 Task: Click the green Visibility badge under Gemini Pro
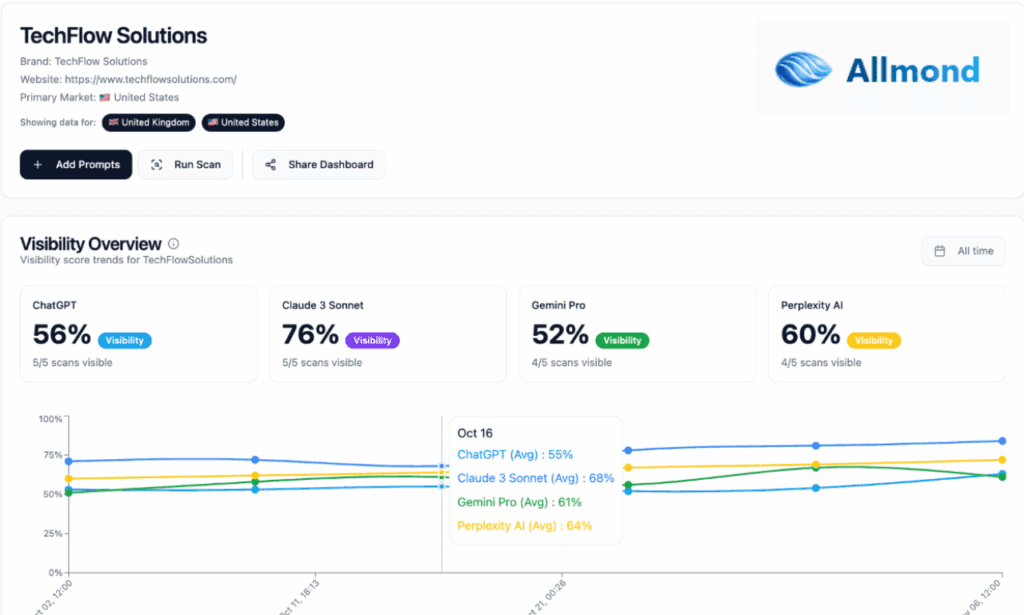click(x=622, y=340)
